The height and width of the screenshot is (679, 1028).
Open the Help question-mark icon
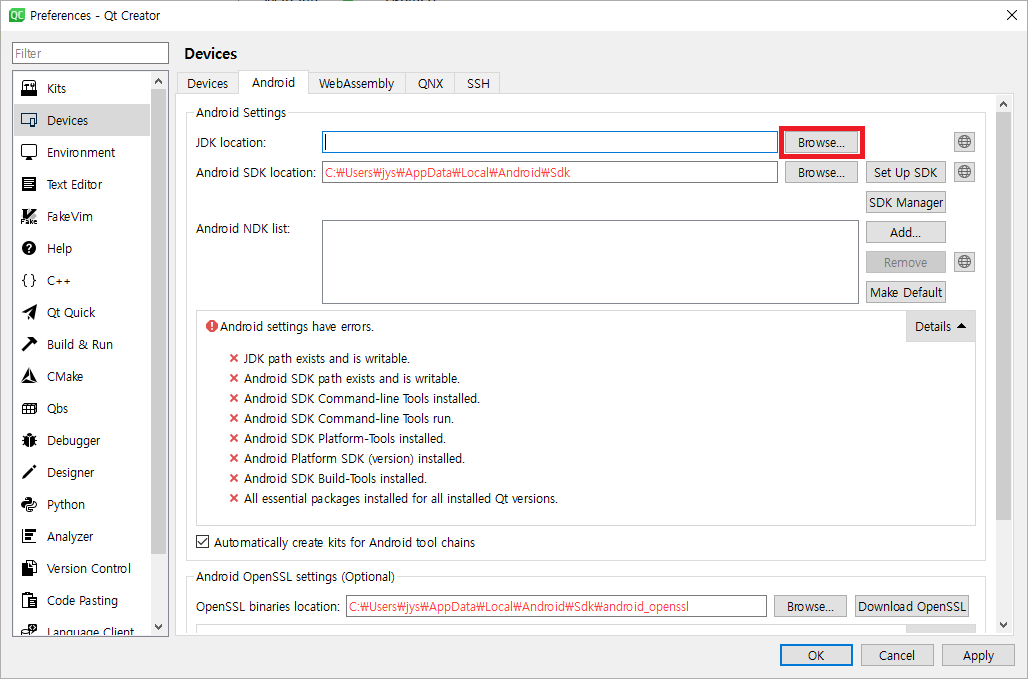tap(29, 248)
